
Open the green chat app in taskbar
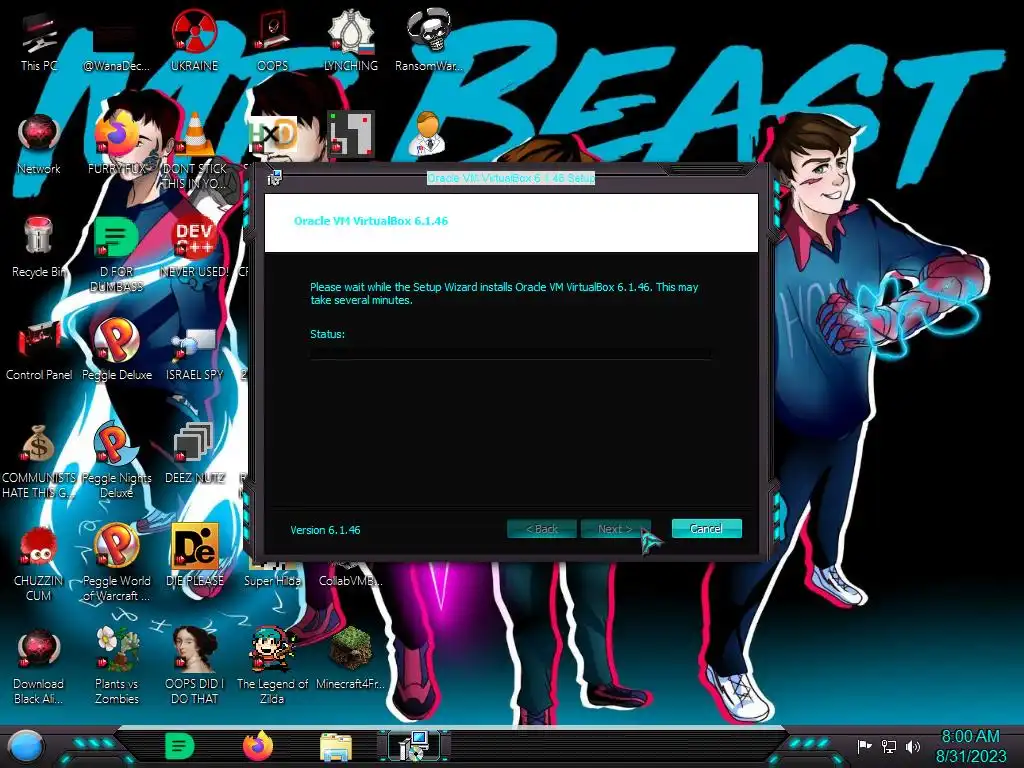(180, 746)
